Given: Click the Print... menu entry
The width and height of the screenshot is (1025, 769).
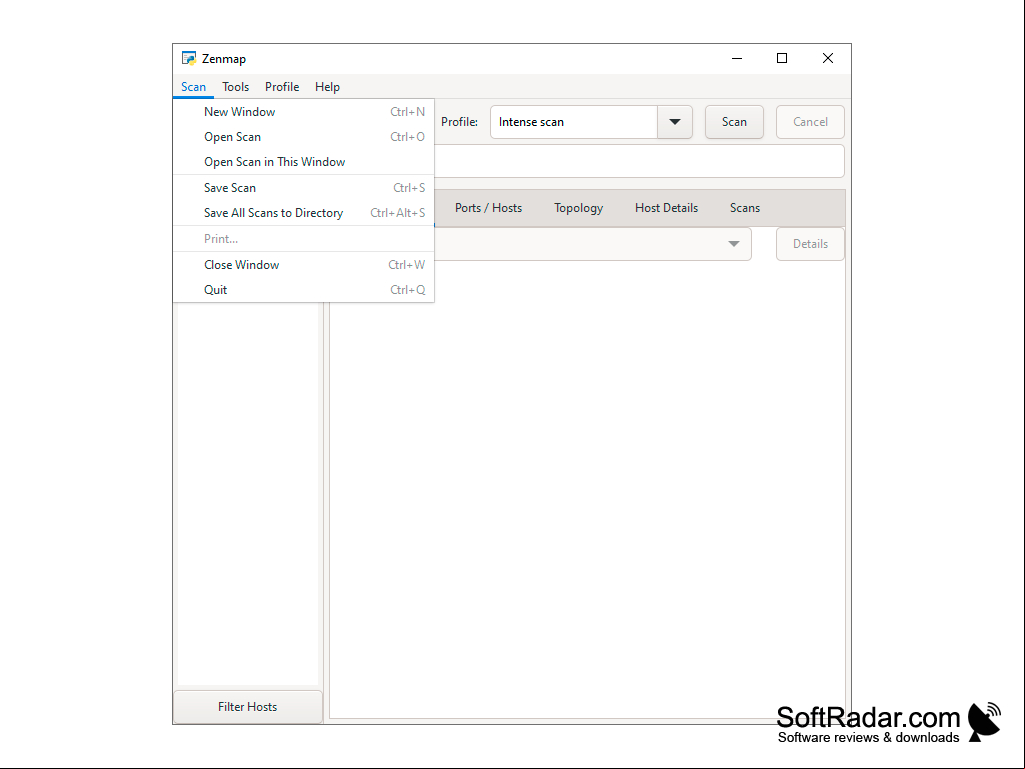Looking at the screenshot, I should tap(303, 239).
